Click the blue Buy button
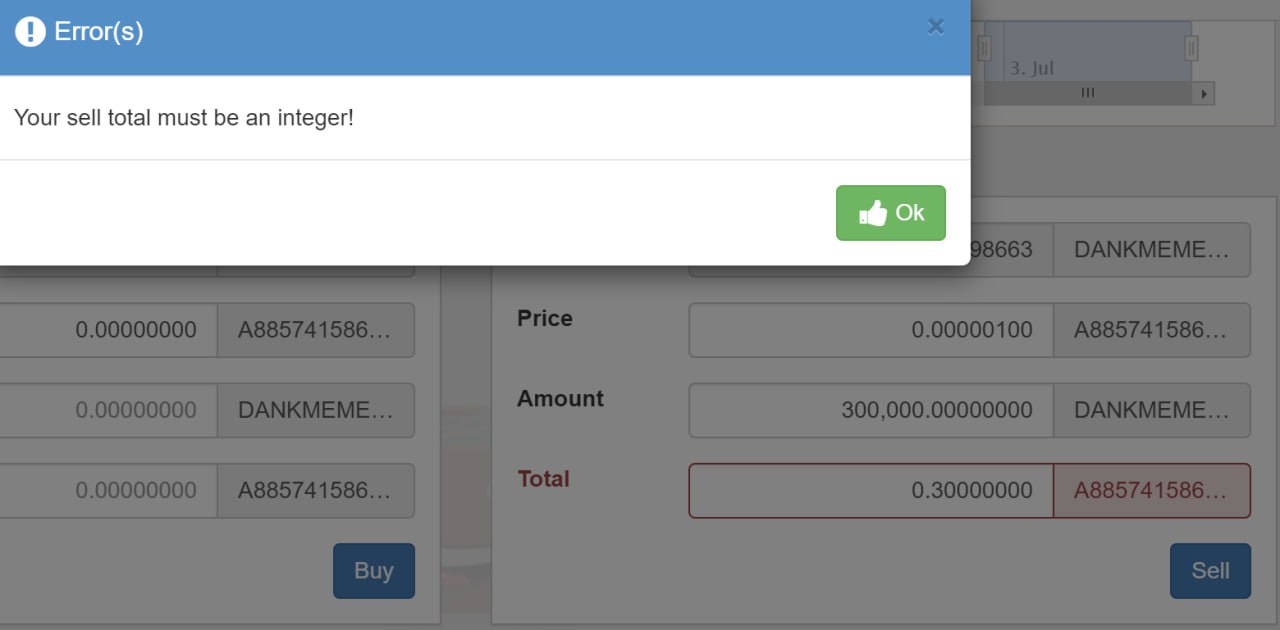 click(x=374, y=571)
